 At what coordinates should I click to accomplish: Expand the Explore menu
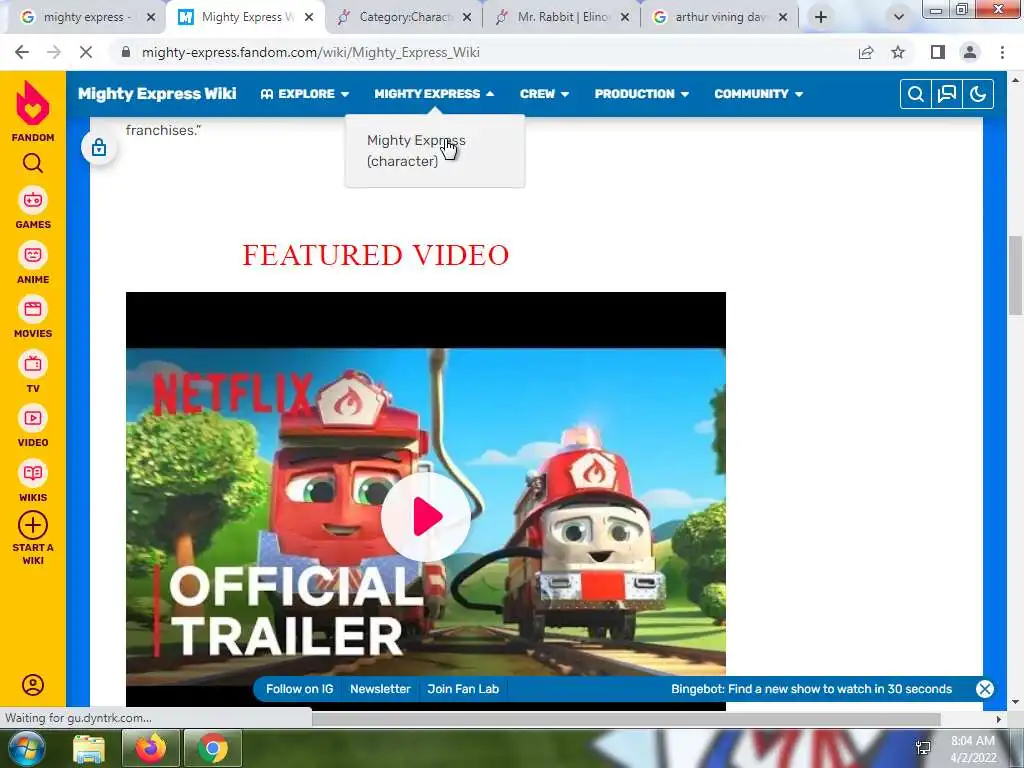305,94
